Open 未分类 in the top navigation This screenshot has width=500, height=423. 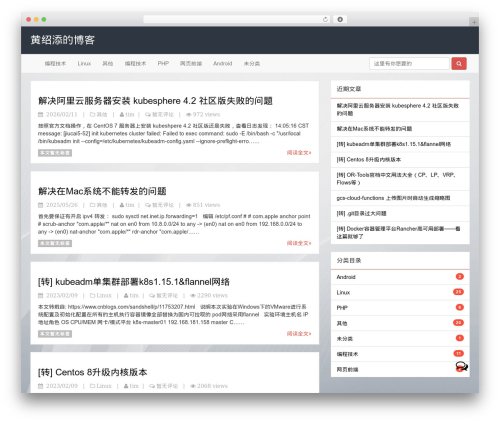(252, 63)
